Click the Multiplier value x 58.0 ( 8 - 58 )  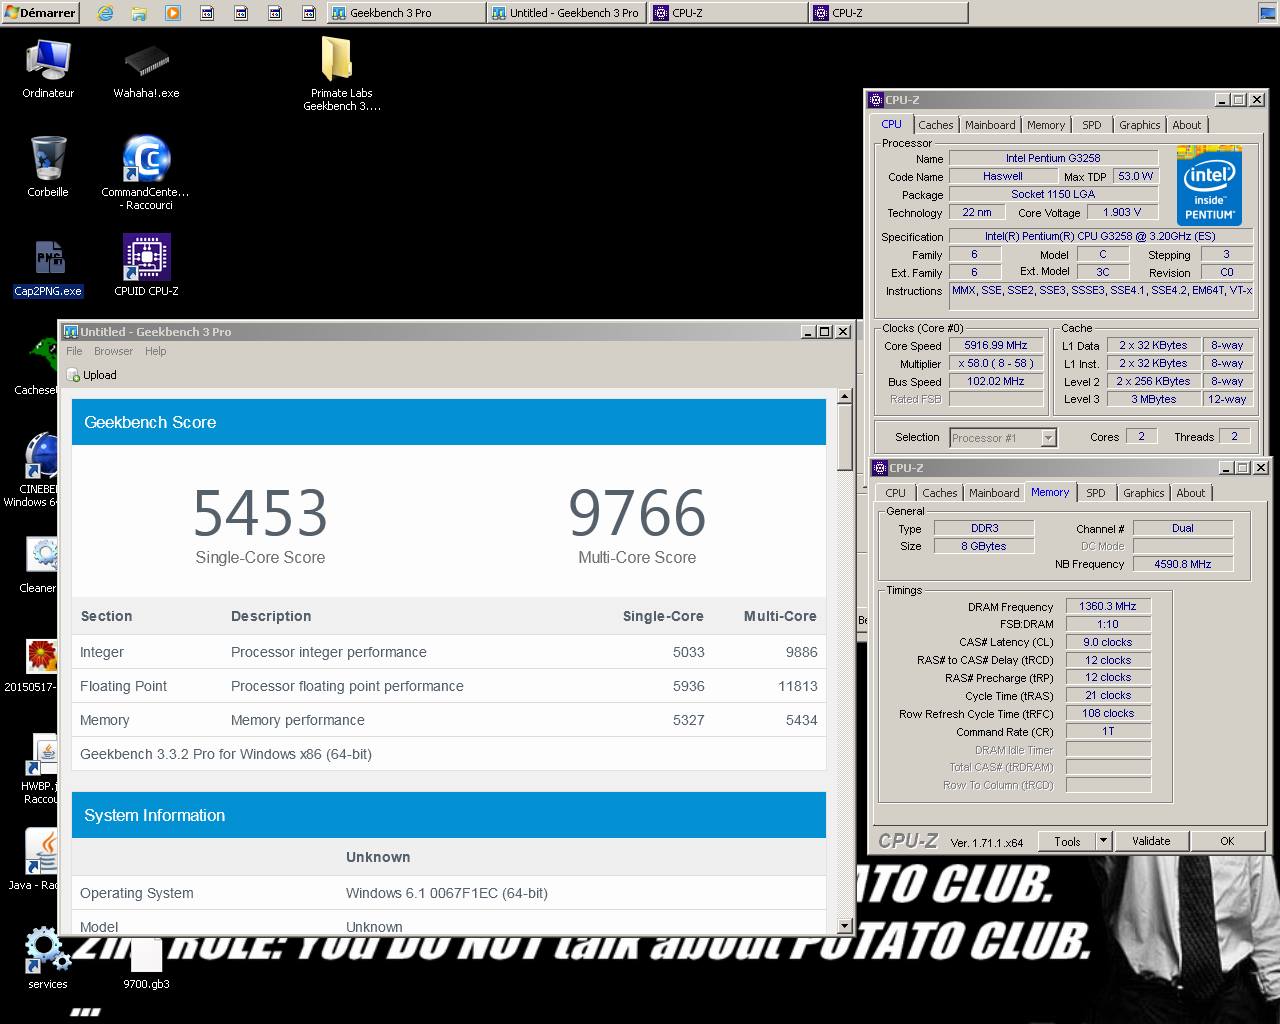click(996, 363)
